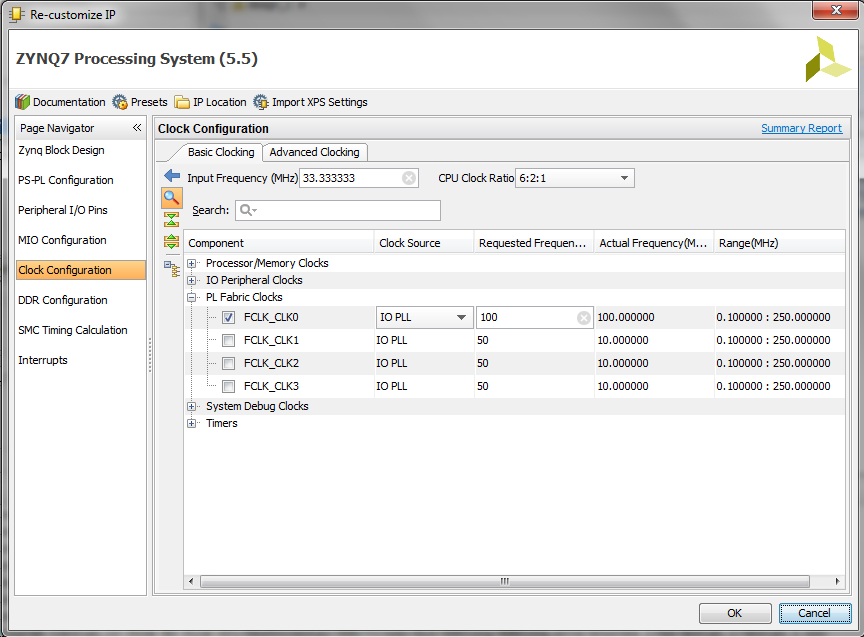864x637 pixels.
Task: Open FCLK_CLK0 clock source dropdown
Action: (424, 317)
